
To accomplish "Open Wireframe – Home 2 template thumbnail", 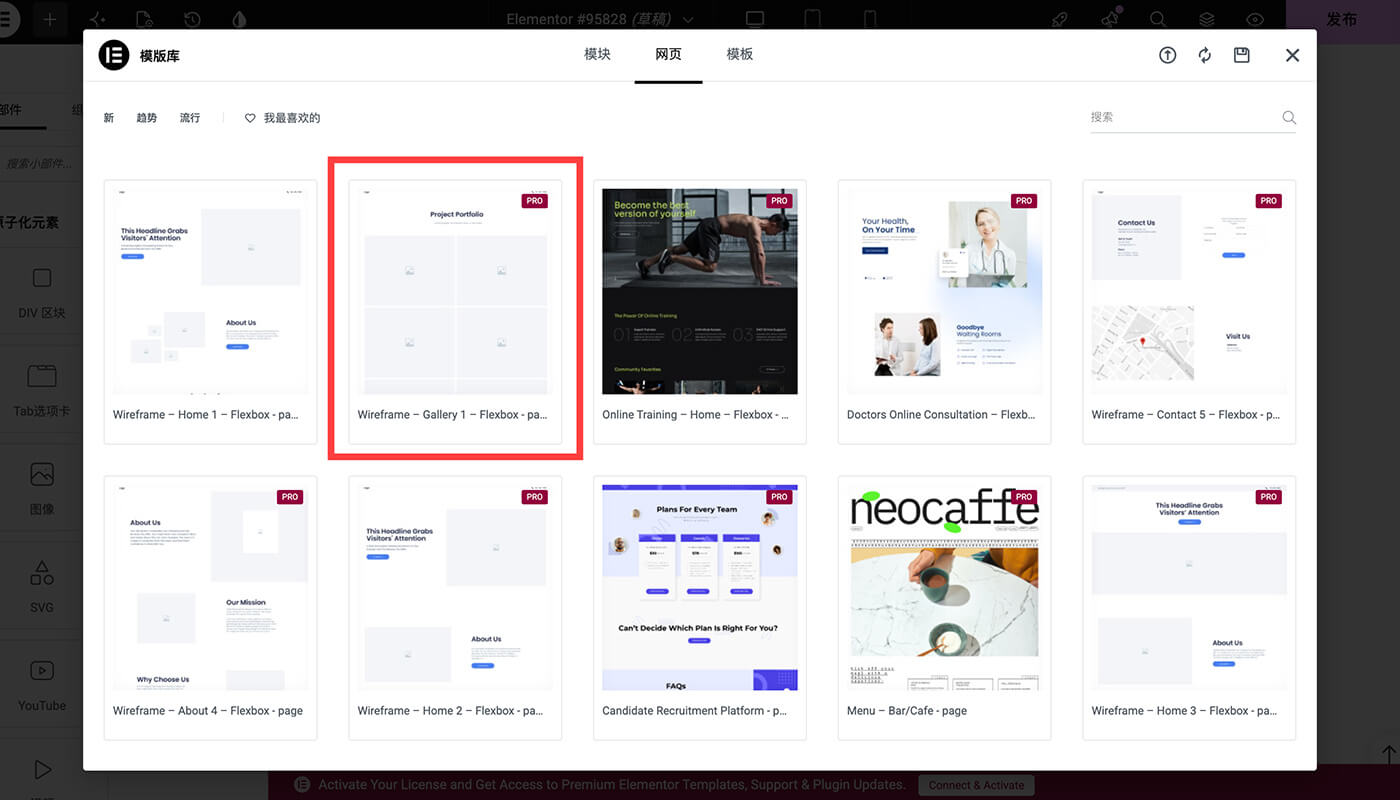I will 455,587.
